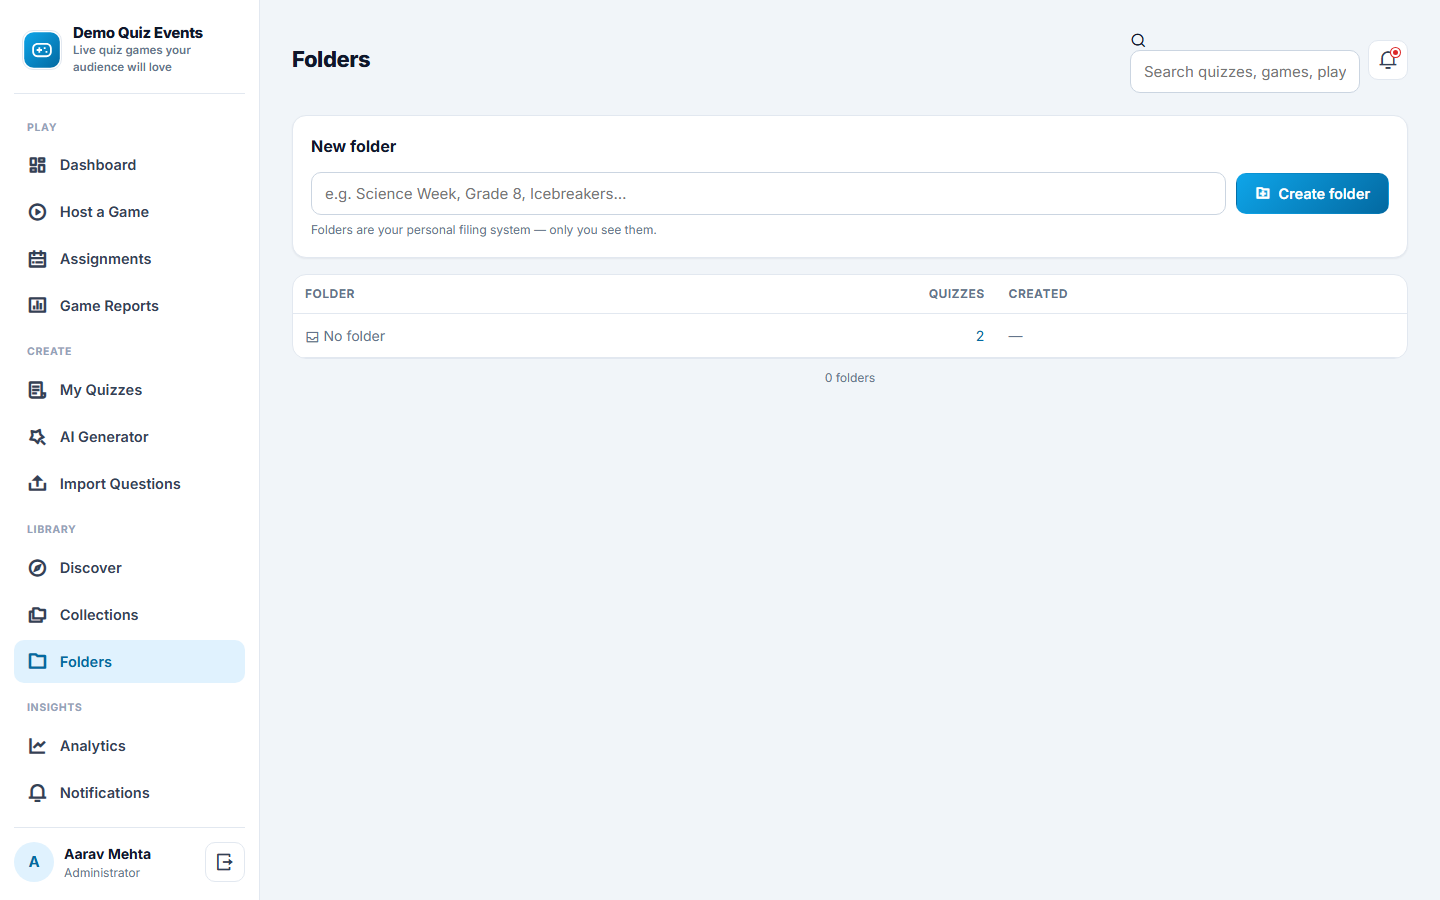Select the Folders icon in sidebar
Image resolution: width=1440 pixels, height=900 pixels.
[x=38, y=662]
